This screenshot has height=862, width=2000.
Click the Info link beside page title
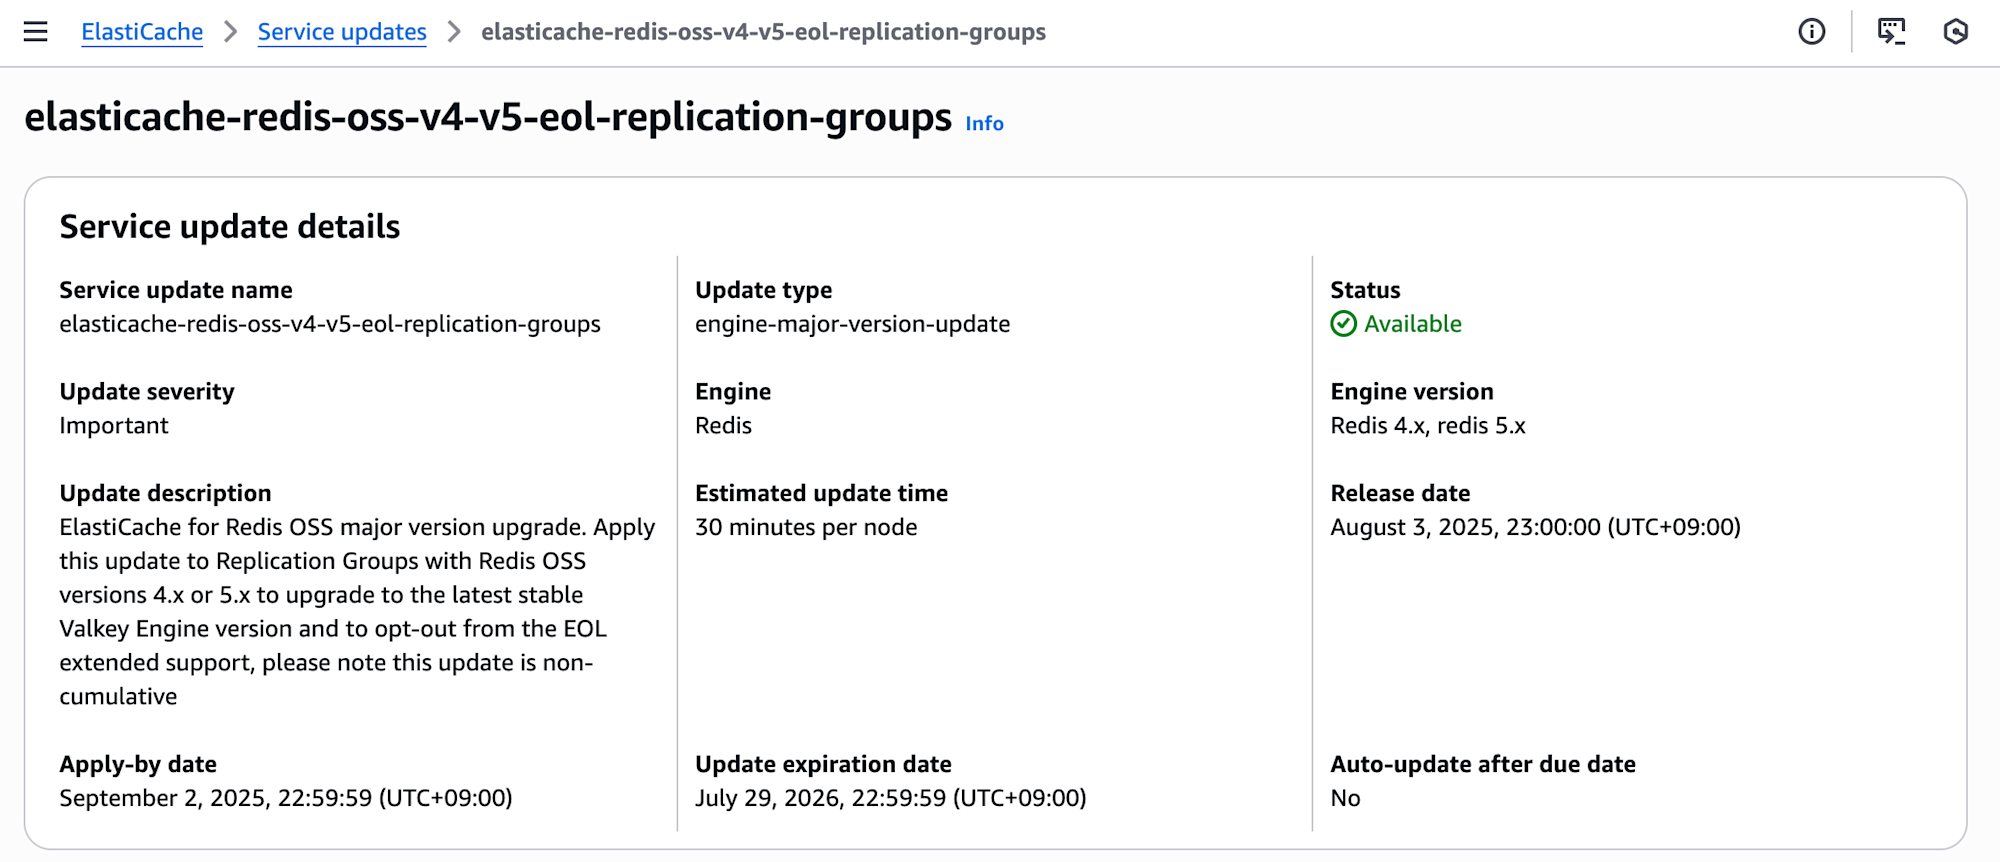pyautogui.click(x=984, y=123)
